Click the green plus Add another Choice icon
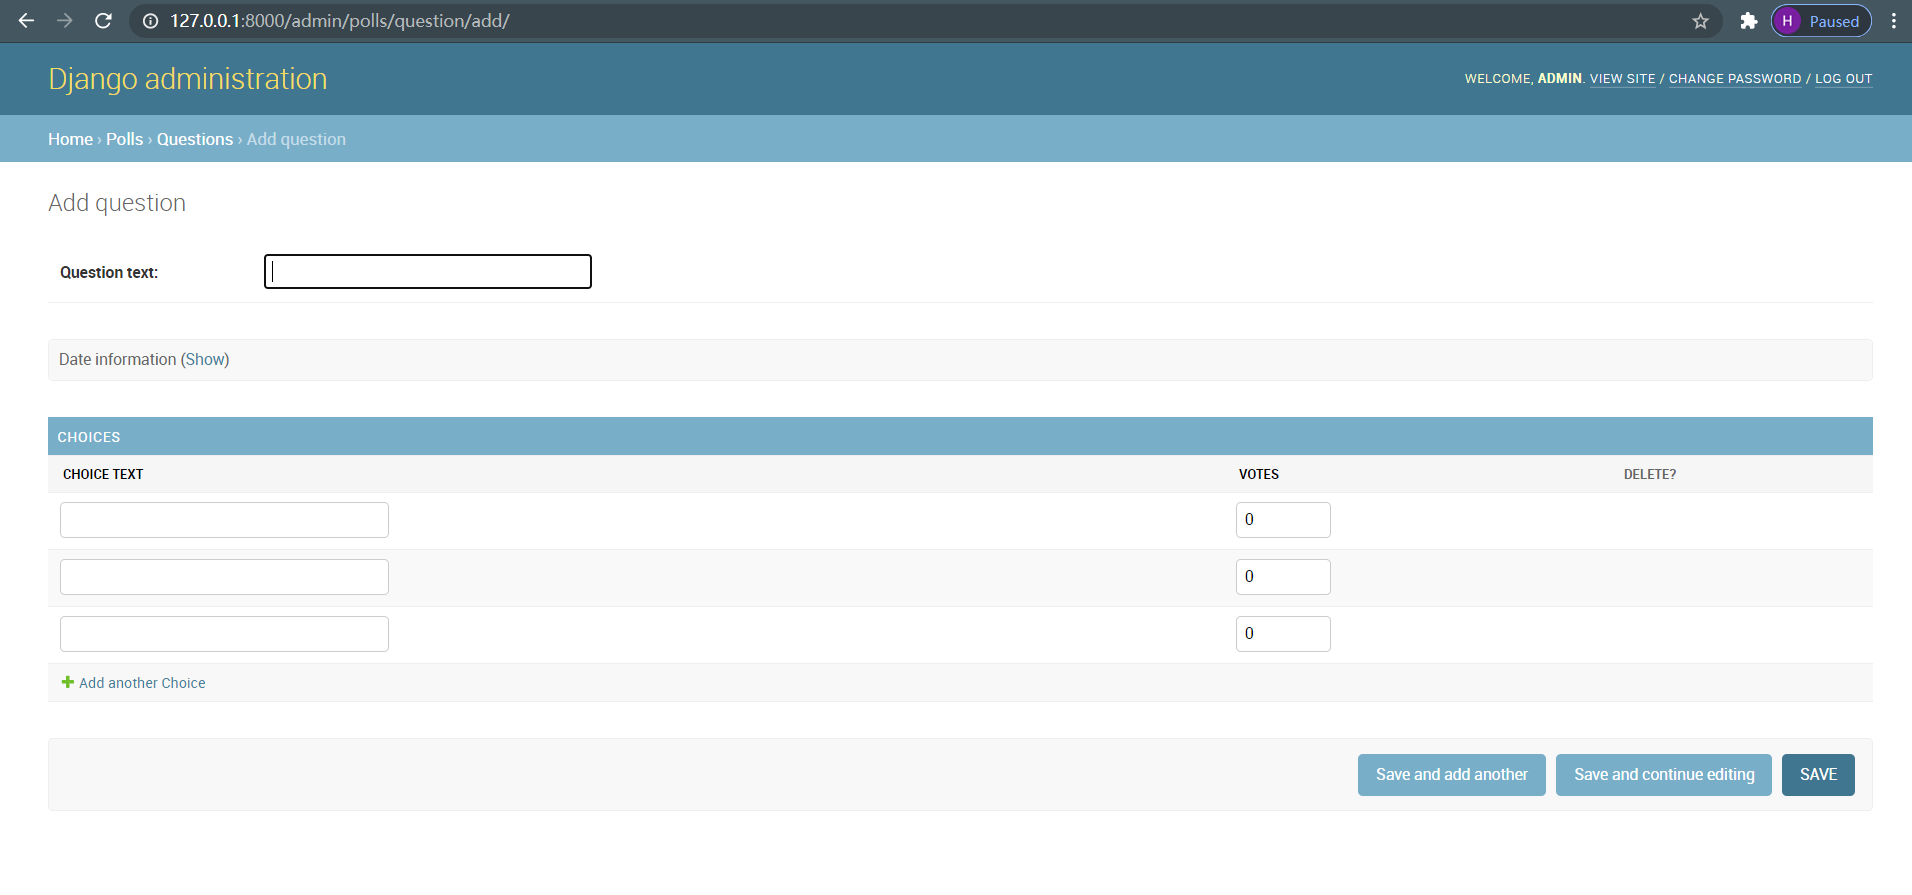Image resolution: width=1912 pixels, height=895 pixels. (x=68, y=682)
